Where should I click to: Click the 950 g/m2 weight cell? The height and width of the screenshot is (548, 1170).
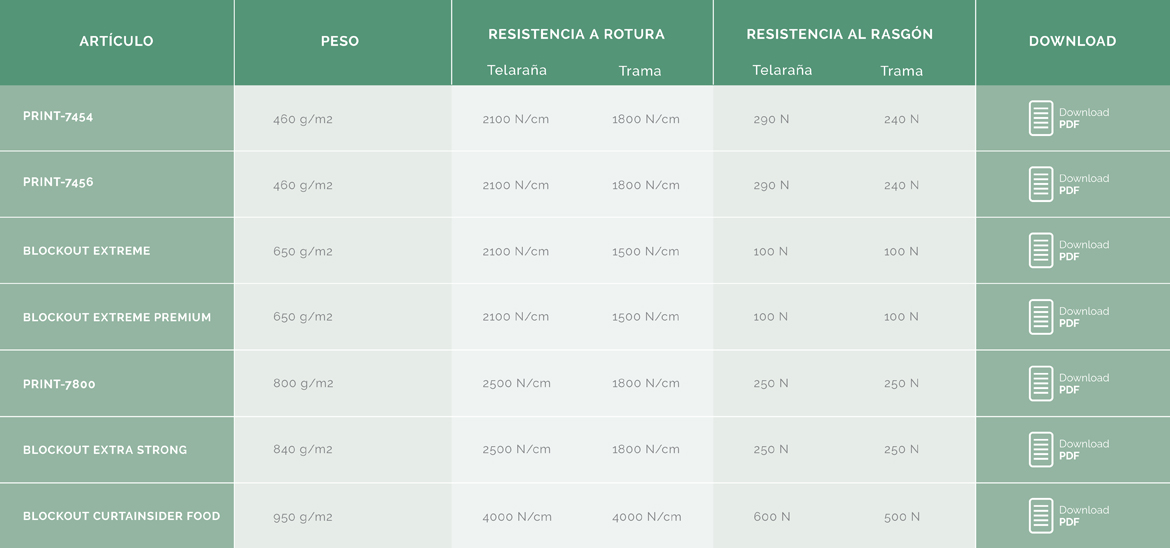[x=303, y=517]
